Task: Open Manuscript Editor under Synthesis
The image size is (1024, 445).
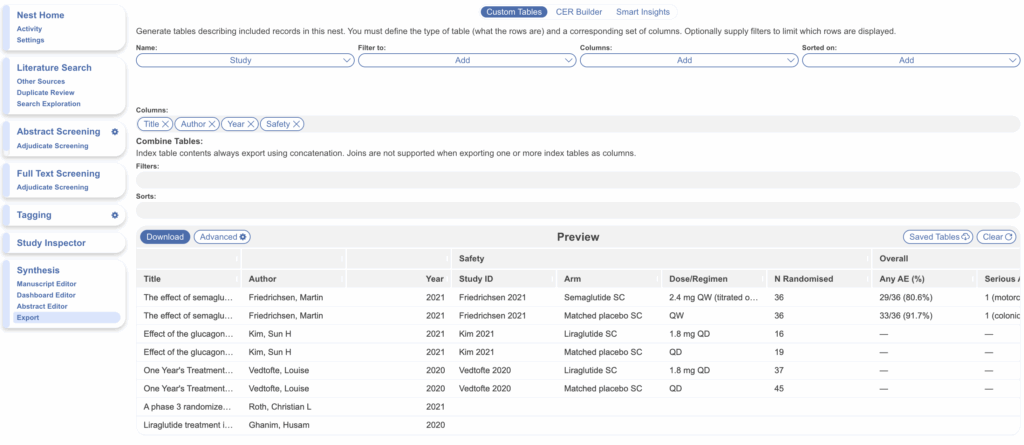Action: point(48,284)
